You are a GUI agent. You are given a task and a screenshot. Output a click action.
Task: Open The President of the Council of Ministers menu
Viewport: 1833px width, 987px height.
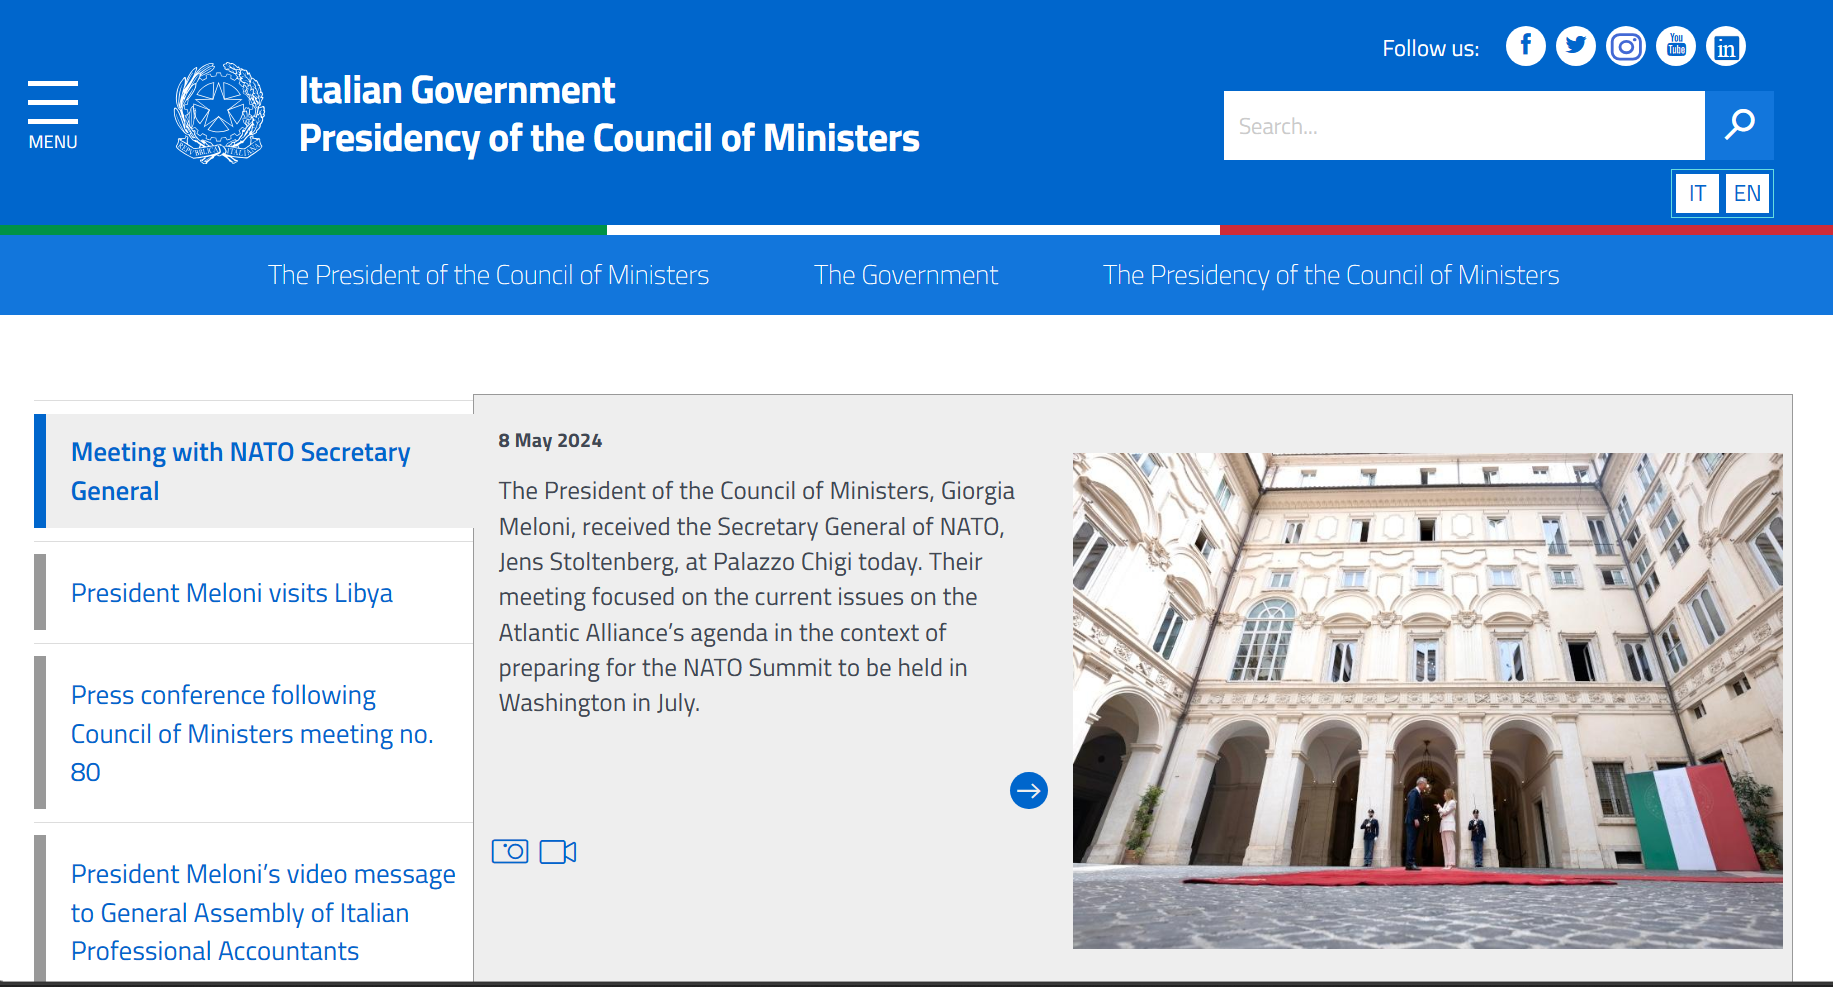(x=488, y=275)
